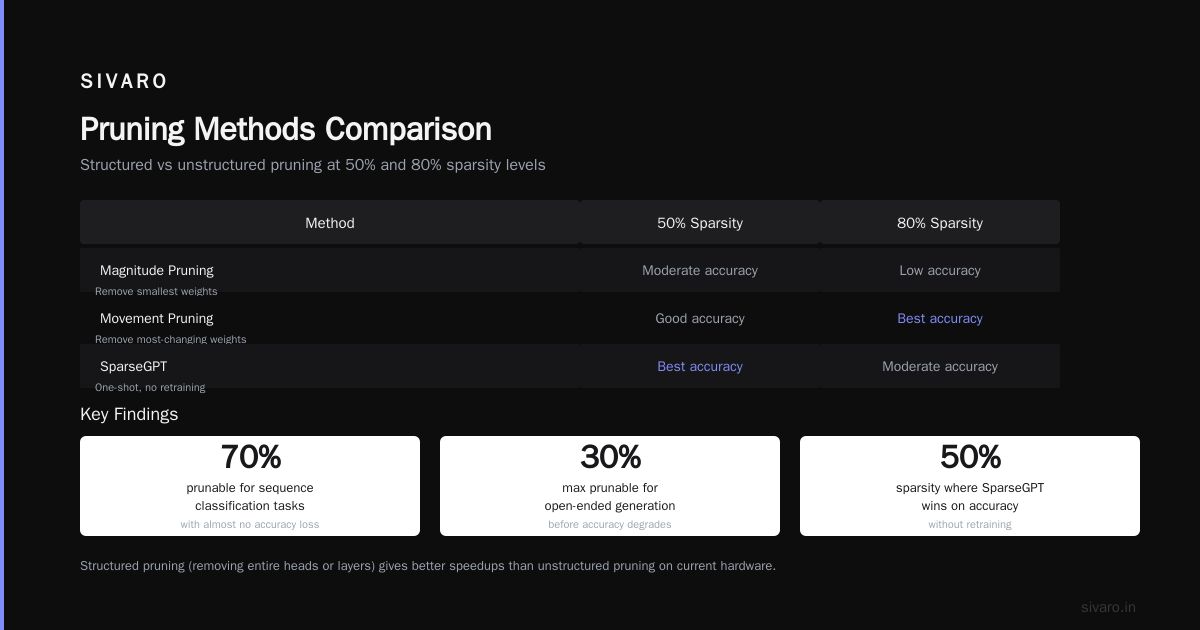Open the 50% sparsity SparseGPT card
1200x630 pixels.
[x=970, y=486]
